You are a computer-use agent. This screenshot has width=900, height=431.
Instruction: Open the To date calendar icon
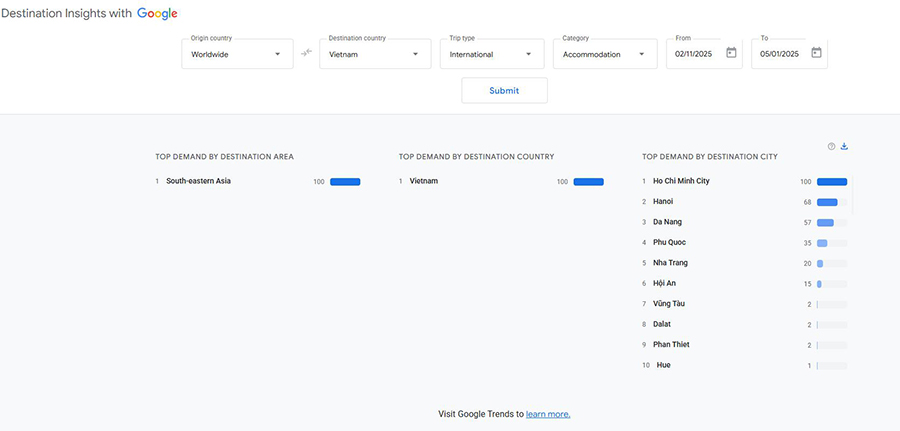click(816, 53)
